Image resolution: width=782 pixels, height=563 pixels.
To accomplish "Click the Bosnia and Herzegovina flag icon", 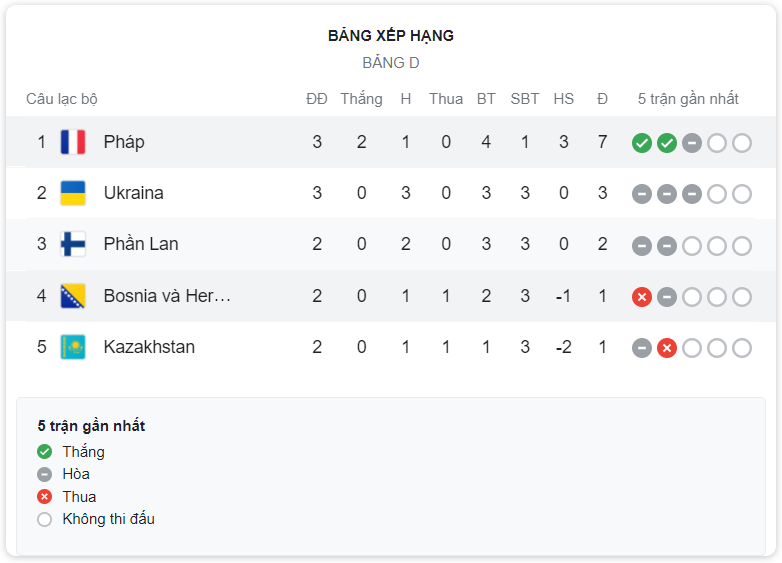I will pos(73,296).
